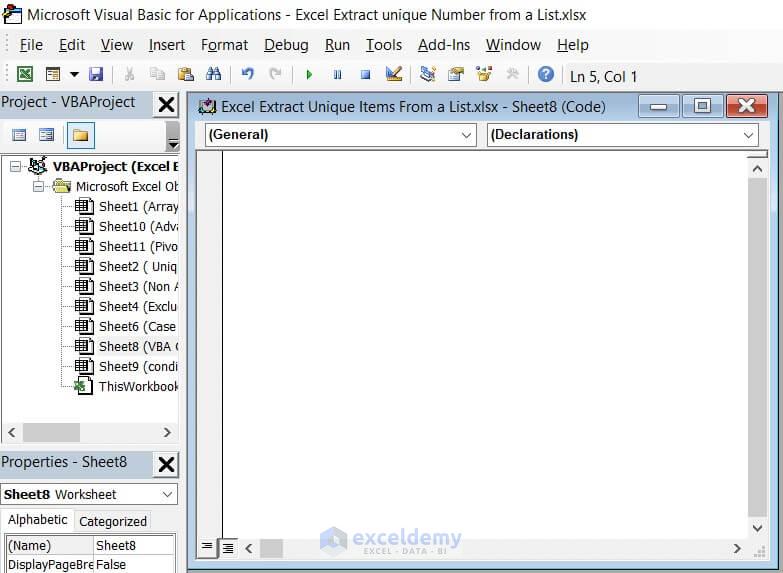Open the Run menu
The image size is (783, 573).
[x=337, y=45]
